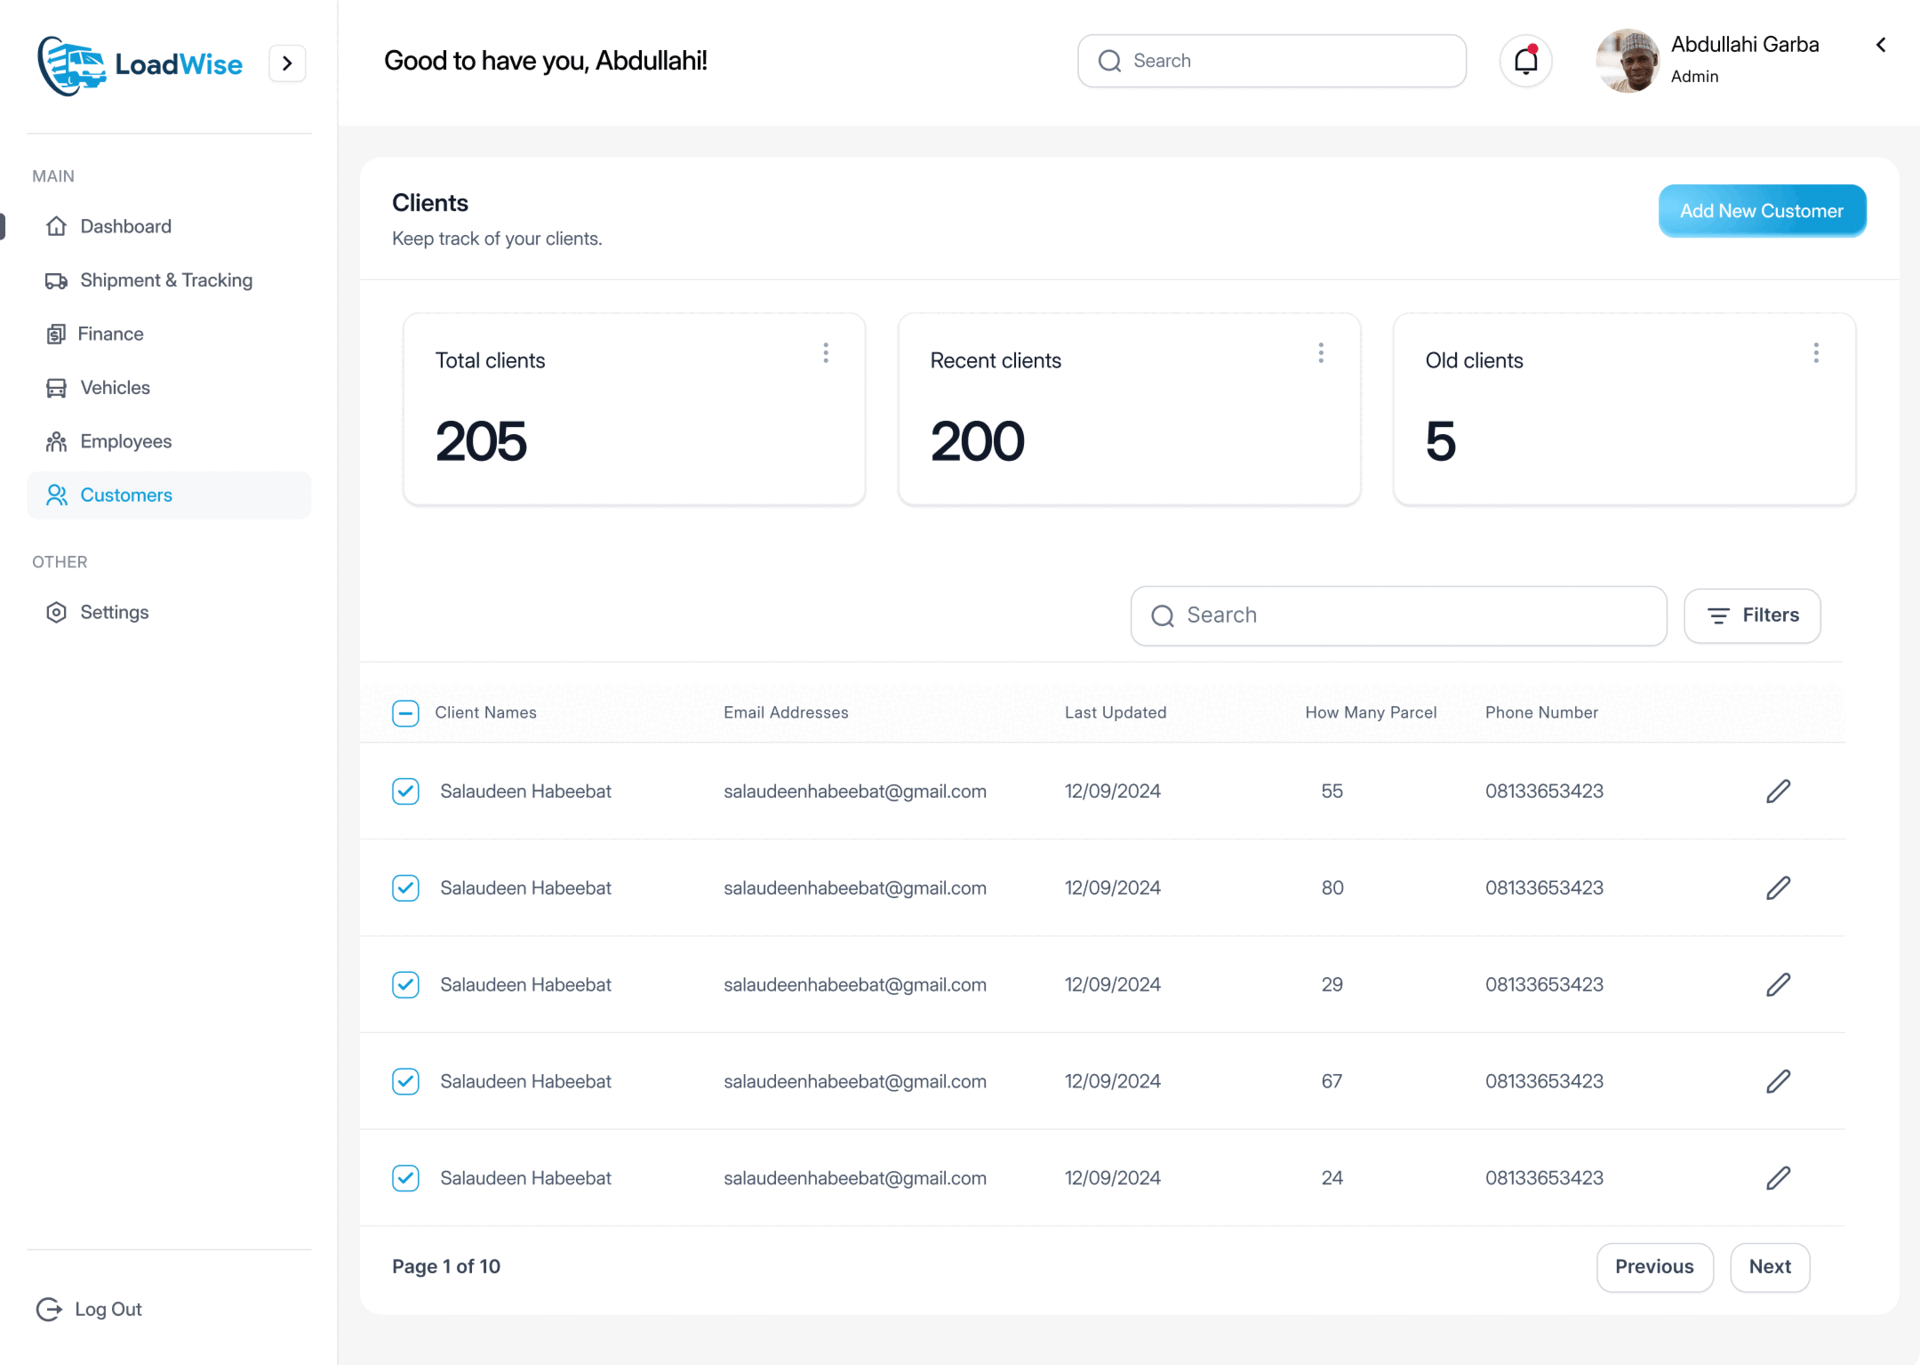The image size is (1920, 1365).
Task: Open Shipment & Tracking menu item
Action: [166, 280]
